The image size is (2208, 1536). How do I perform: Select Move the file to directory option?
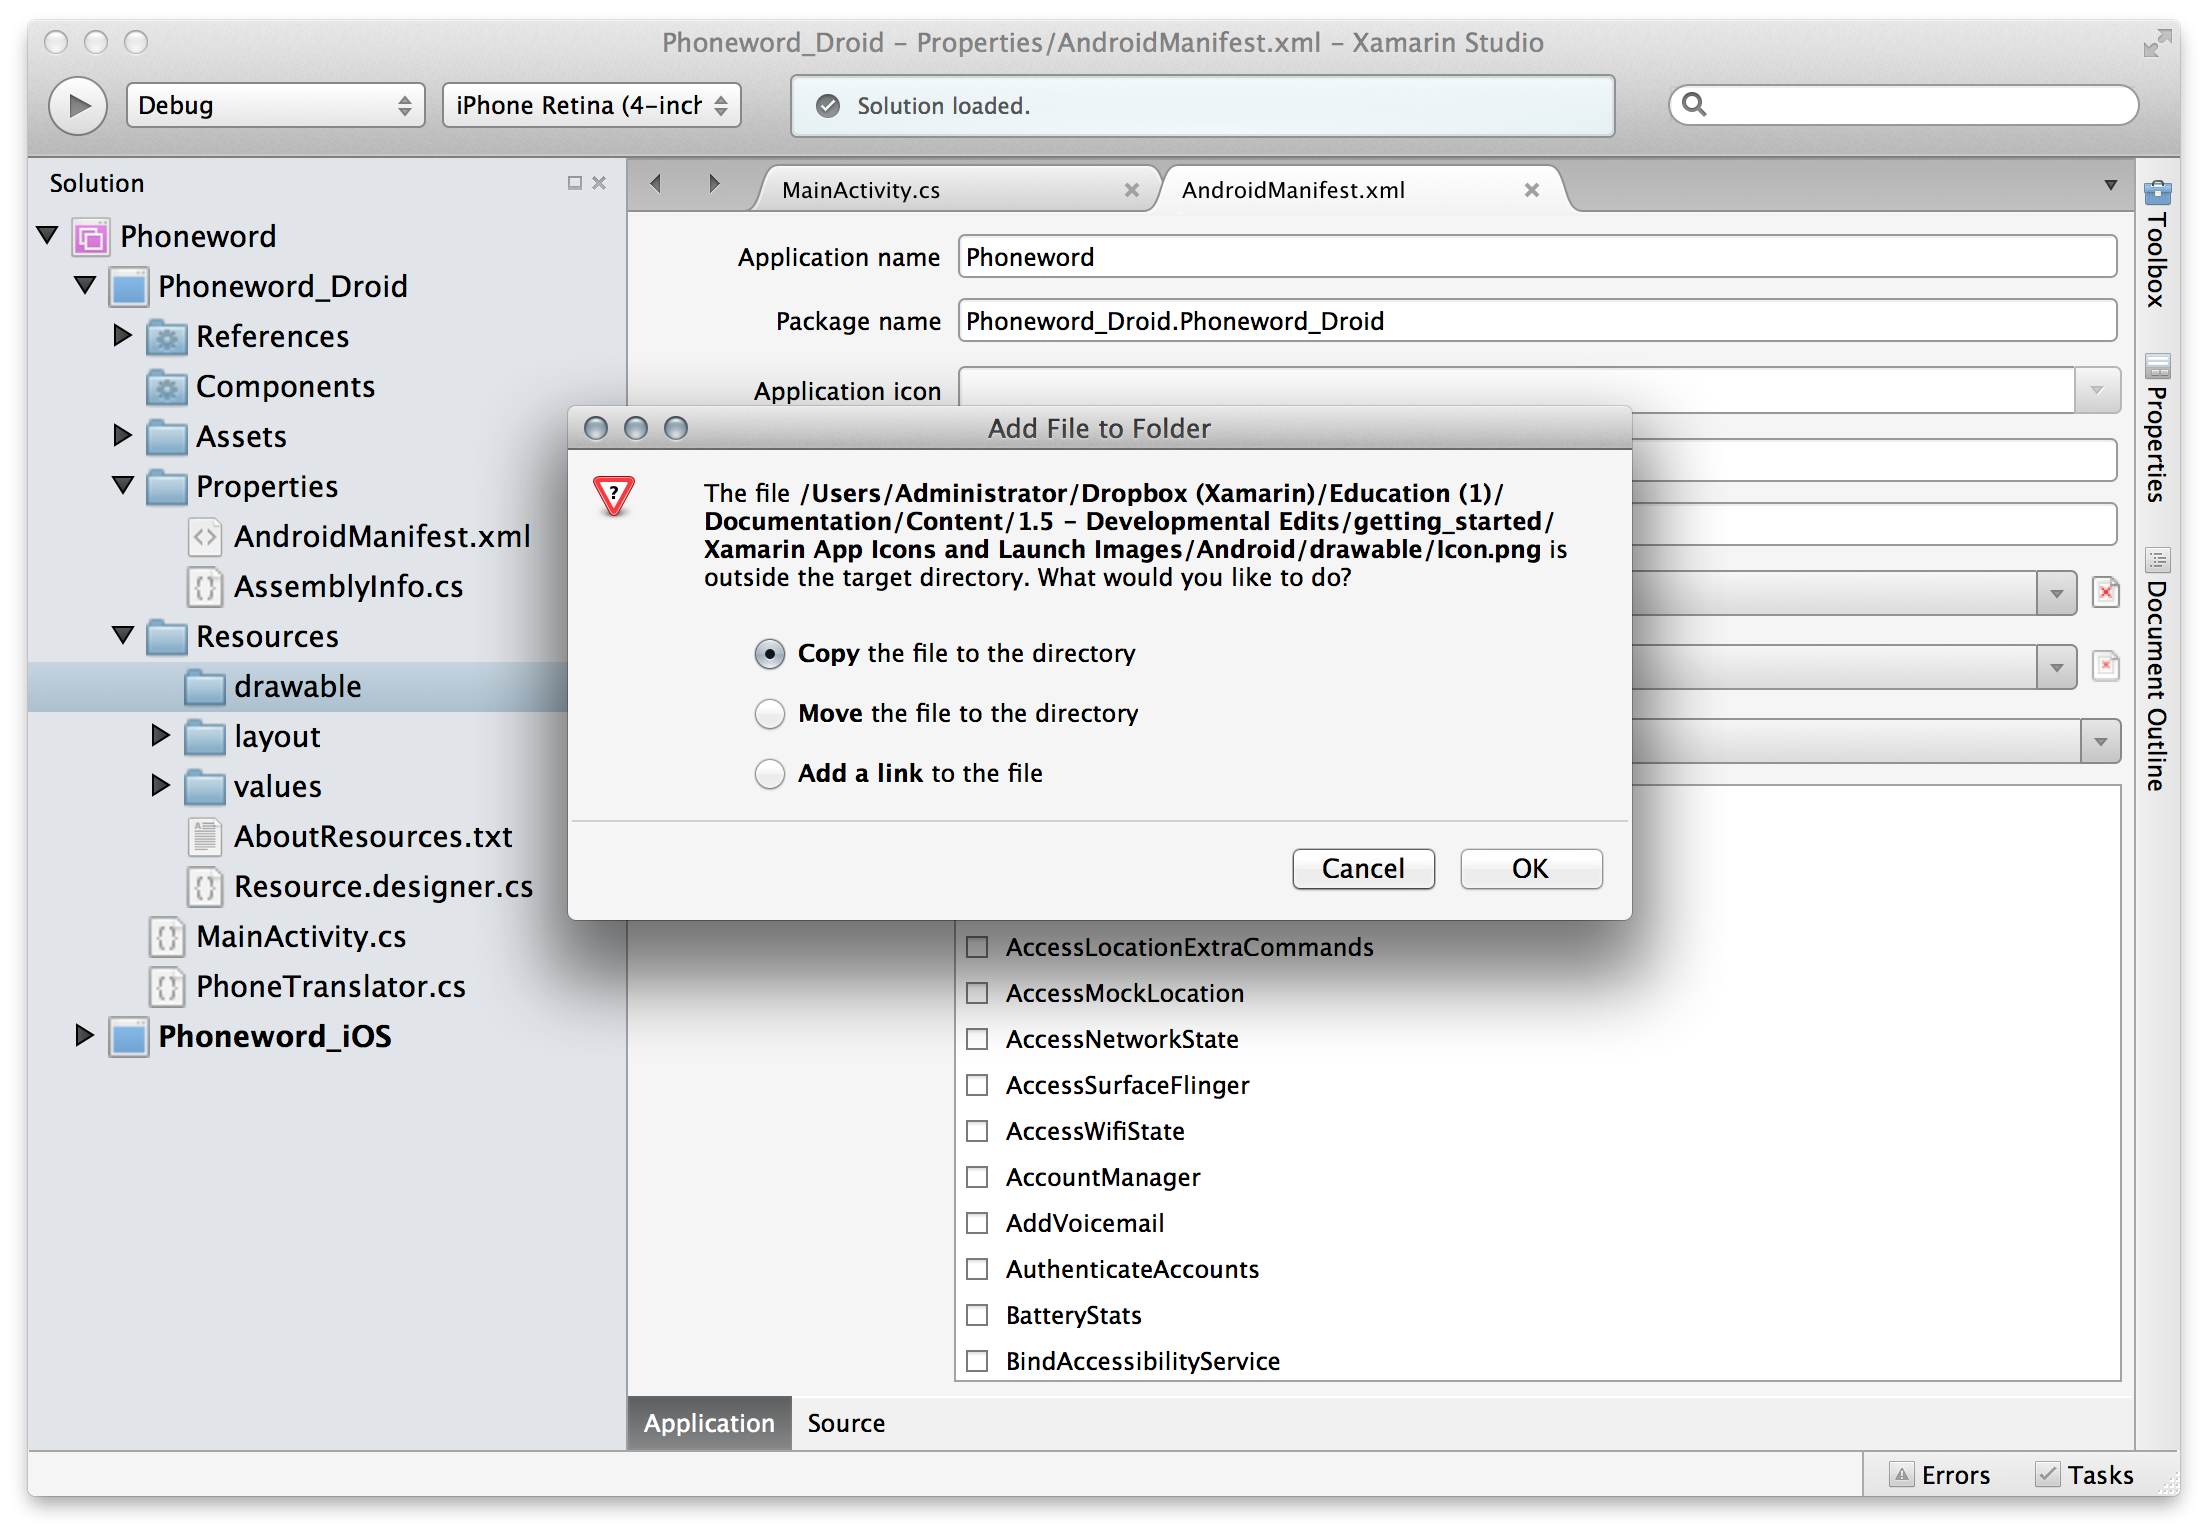click(770, 714)
